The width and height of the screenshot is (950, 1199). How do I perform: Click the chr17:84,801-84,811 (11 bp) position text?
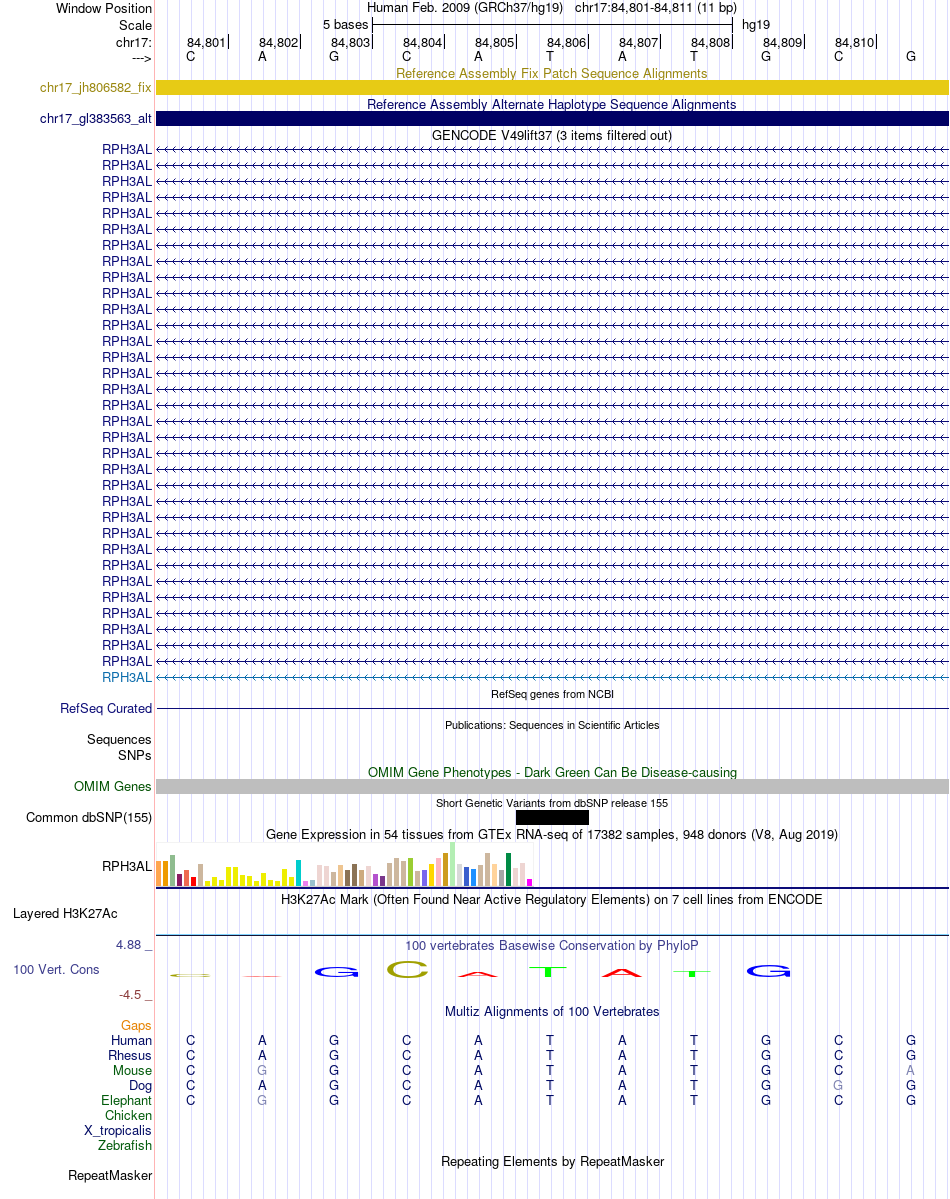coord(656,8)
